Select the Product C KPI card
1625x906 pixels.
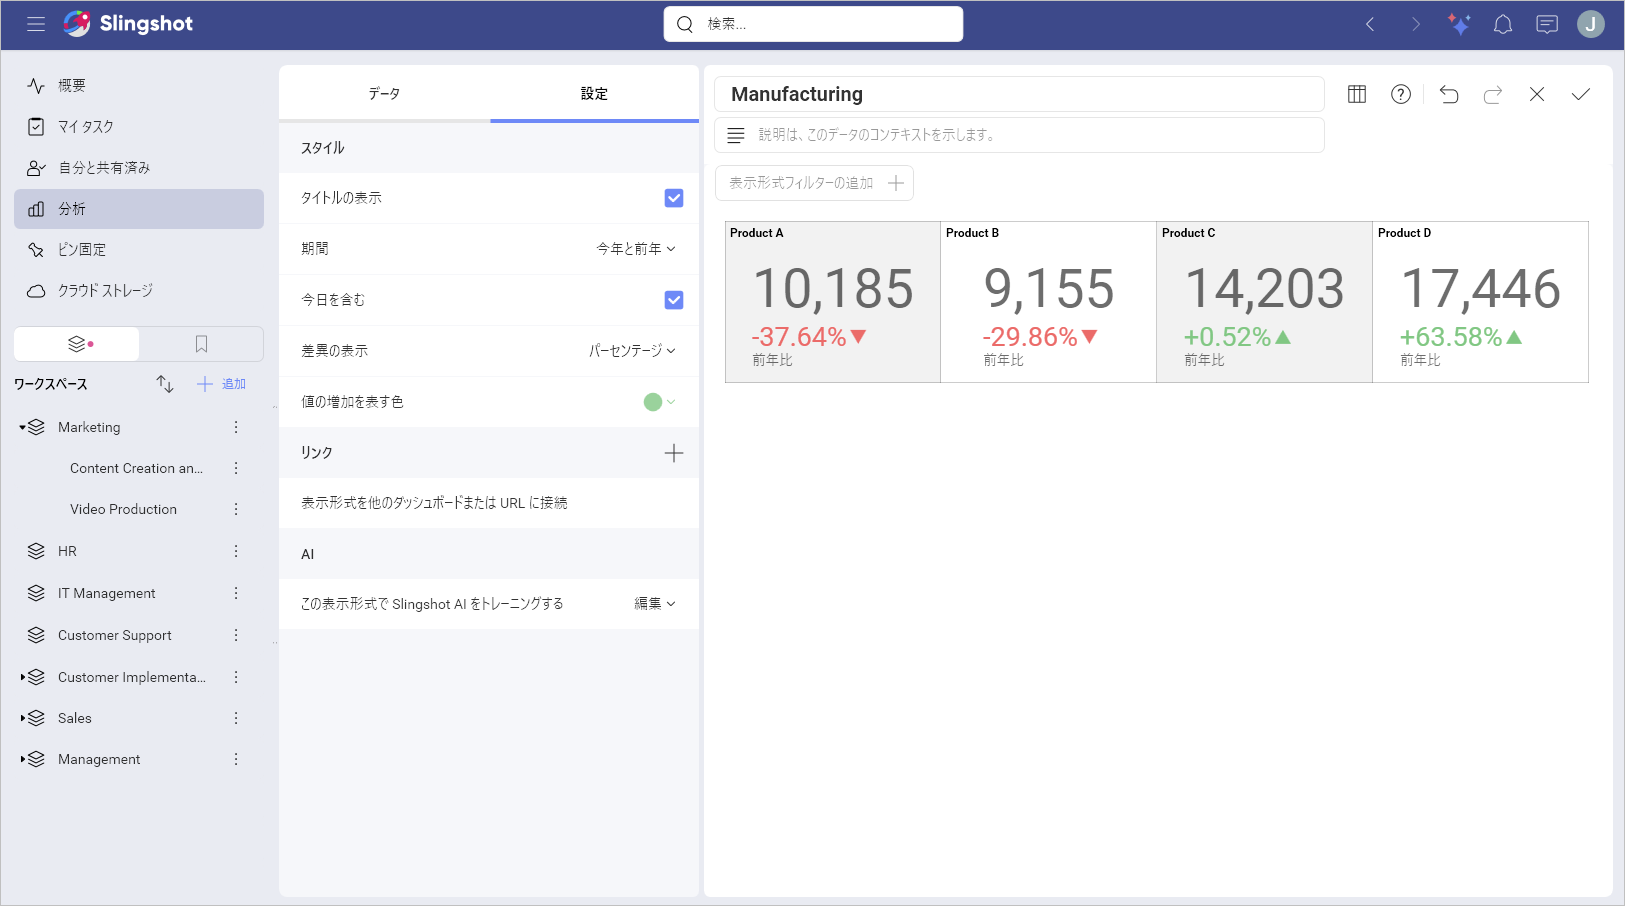coord(1265,302)
